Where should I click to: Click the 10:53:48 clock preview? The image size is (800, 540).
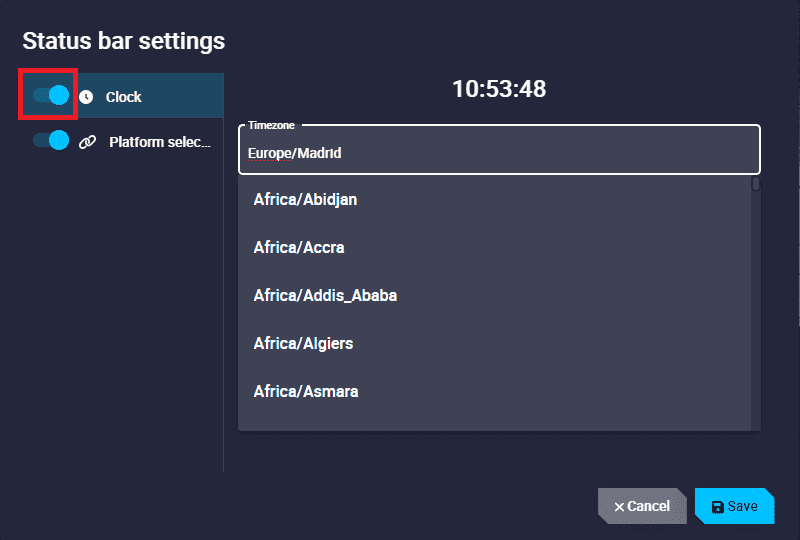click(499, 89)
